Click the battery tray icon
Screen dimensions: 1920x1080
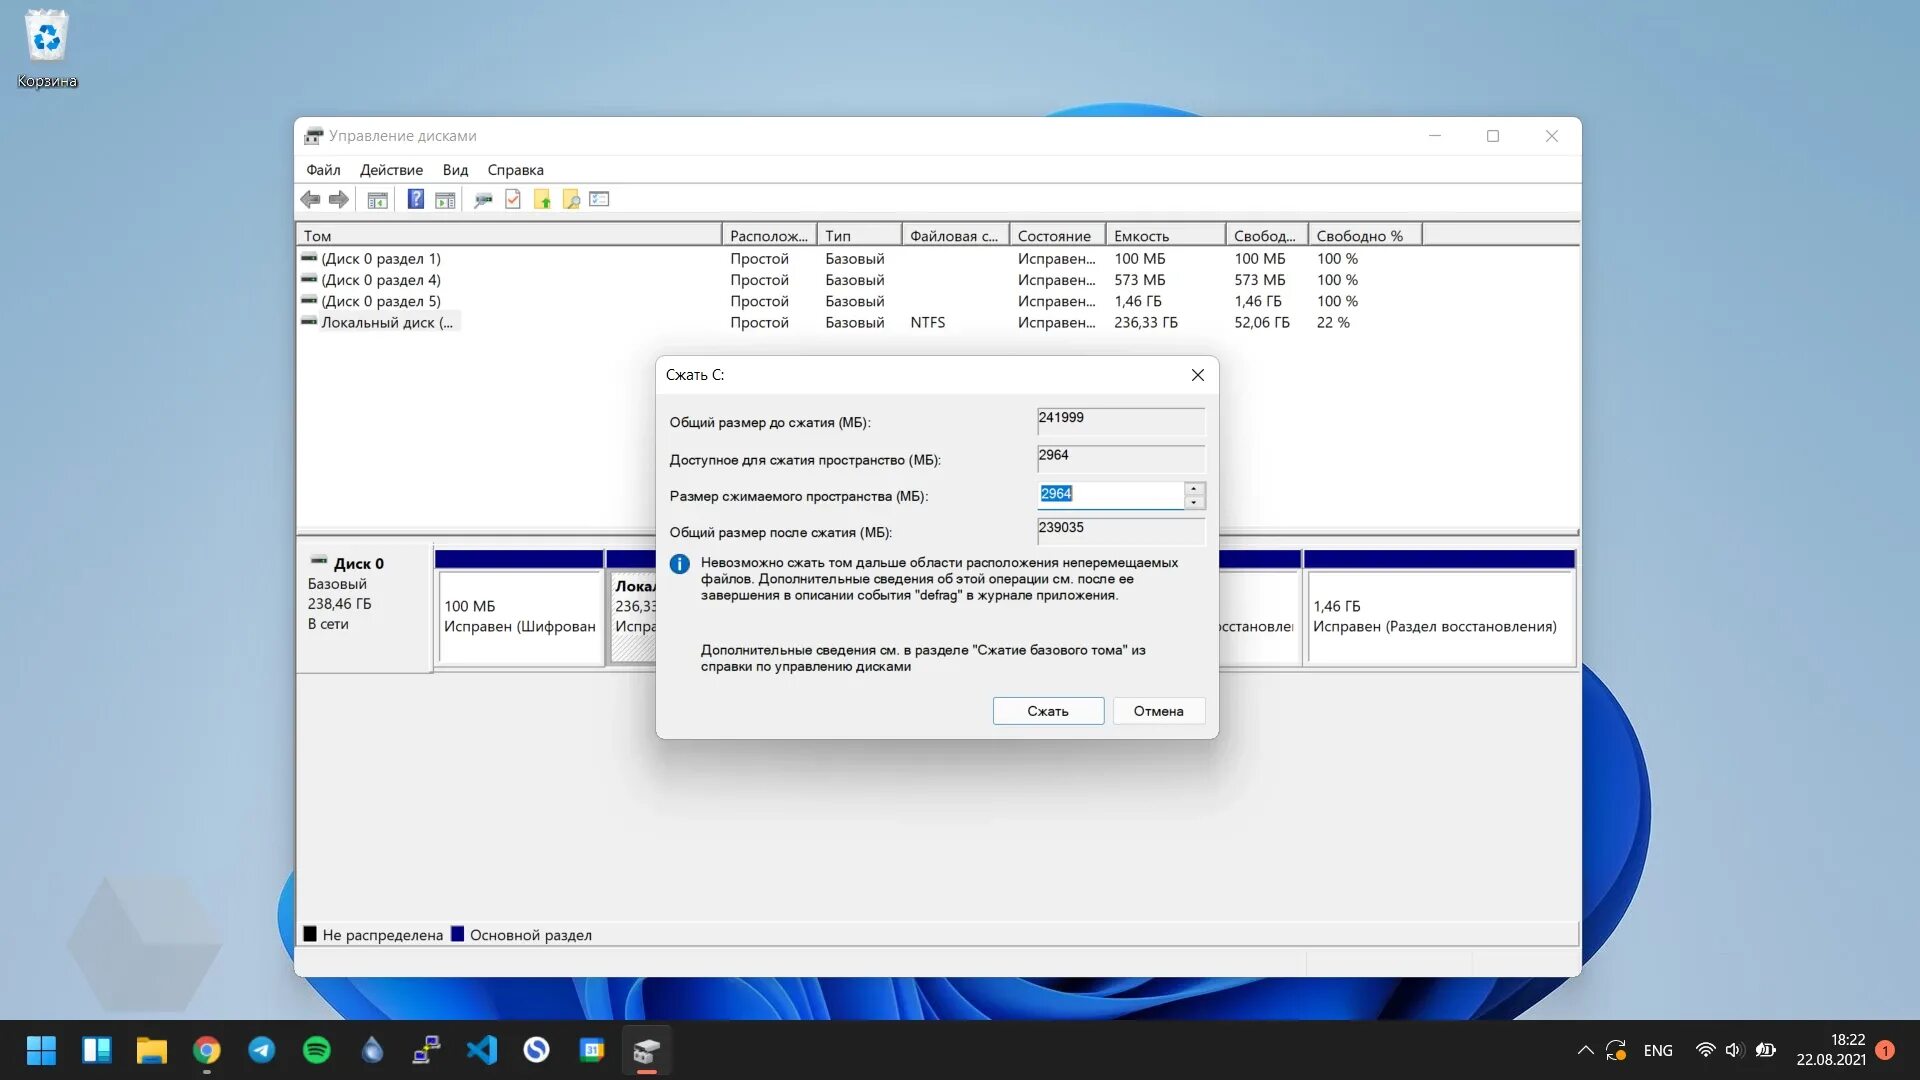pyautogui.click(x=1766, y=1050)
